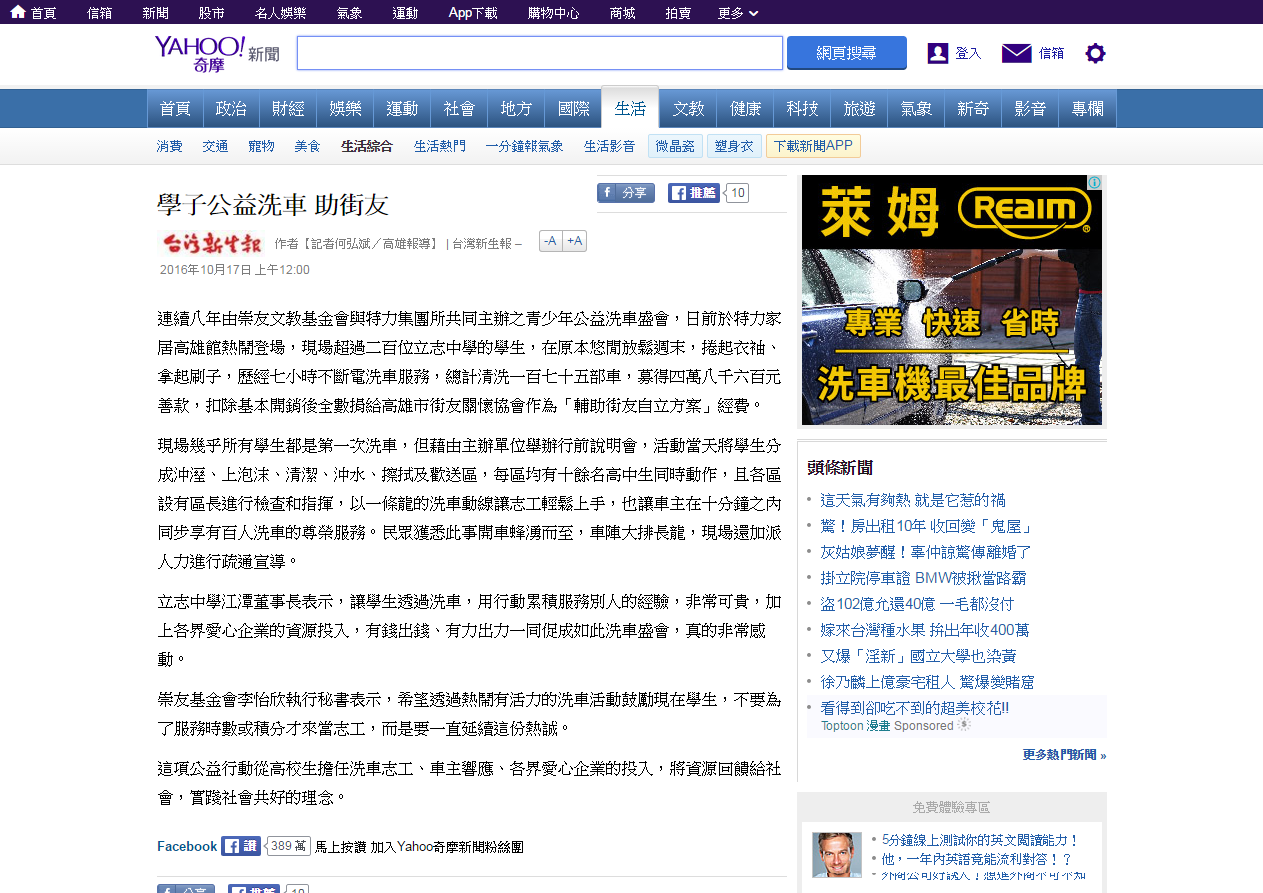Select the 地方 news tab
This screenshot has width=1263, height=893.
[516, 109]
